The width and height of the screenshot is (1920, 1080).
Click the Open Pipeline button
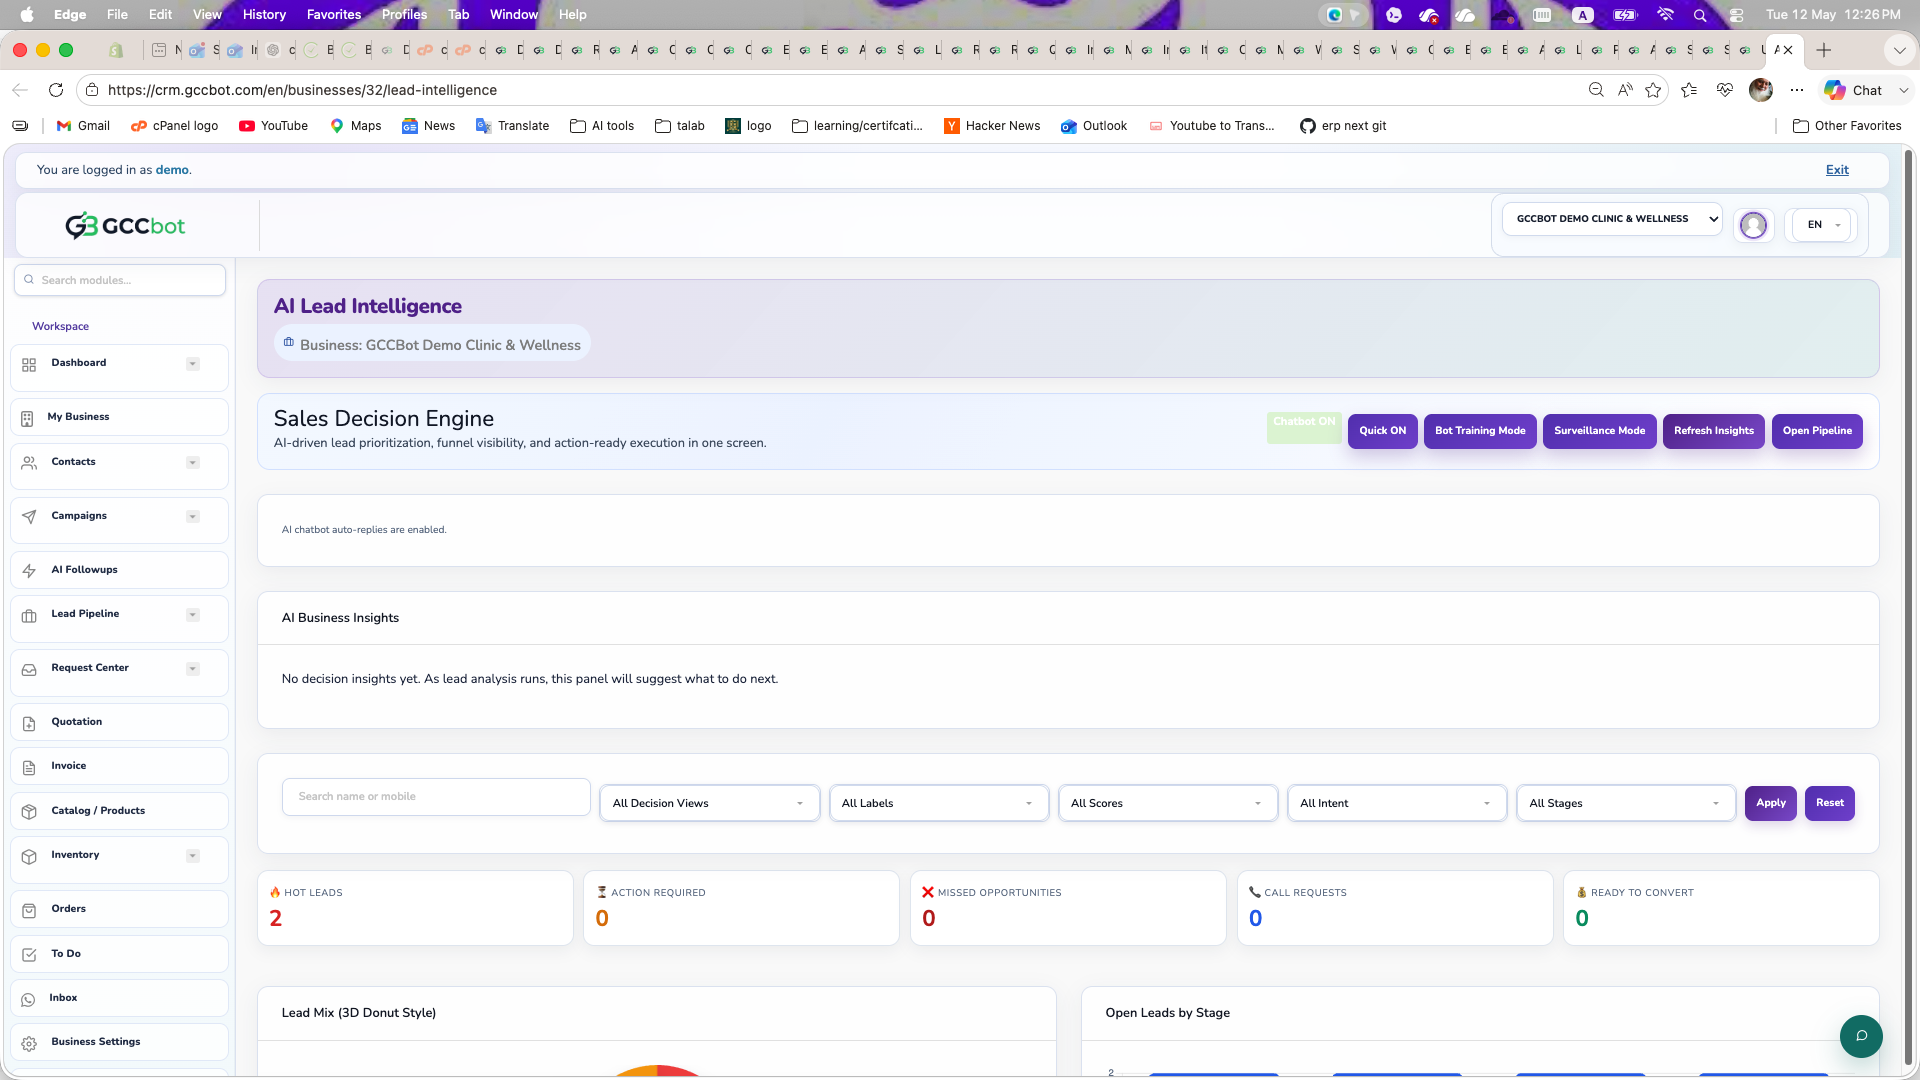click(x=1817, y=431)
